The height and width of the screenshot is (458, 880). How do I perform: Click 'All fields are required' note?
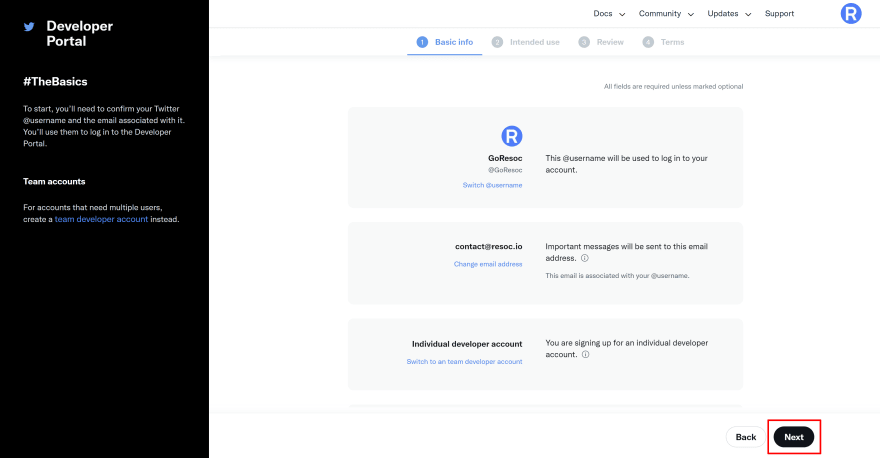[x=673, y=86]
